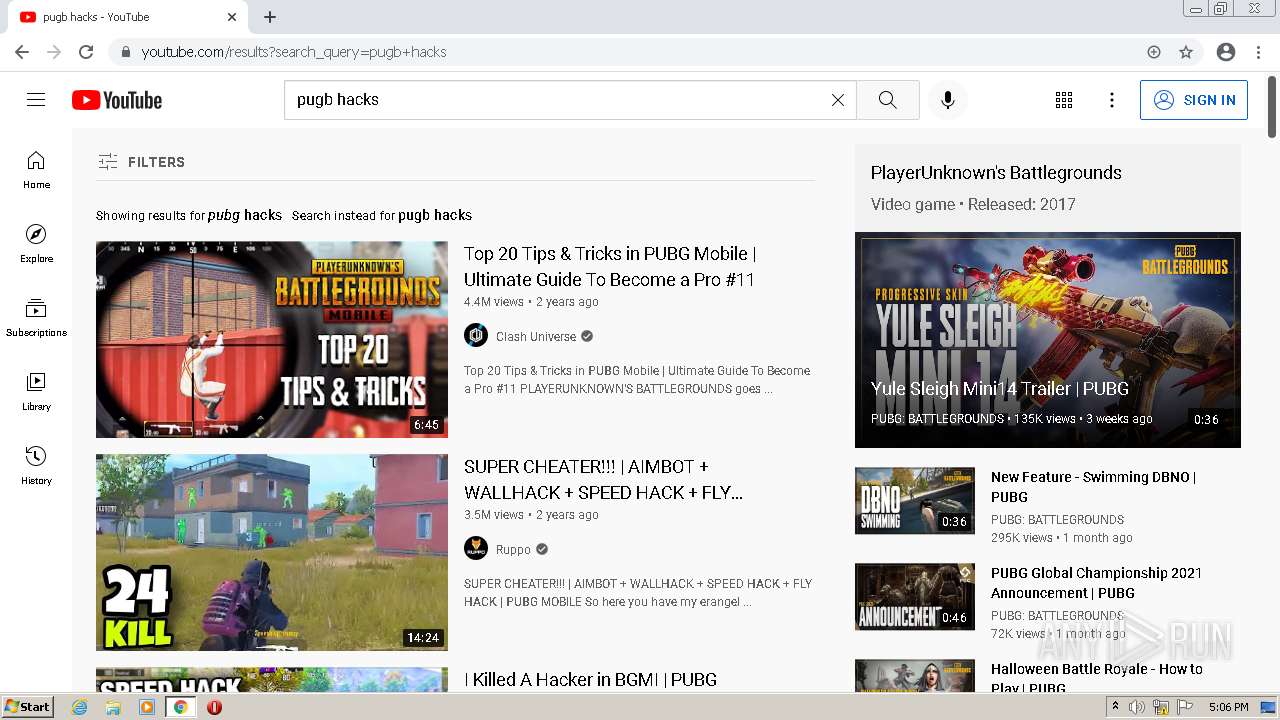Screen dimensions: 1280x720
Task: Open Subscriptions in sidebar
Action: [36, 318]
